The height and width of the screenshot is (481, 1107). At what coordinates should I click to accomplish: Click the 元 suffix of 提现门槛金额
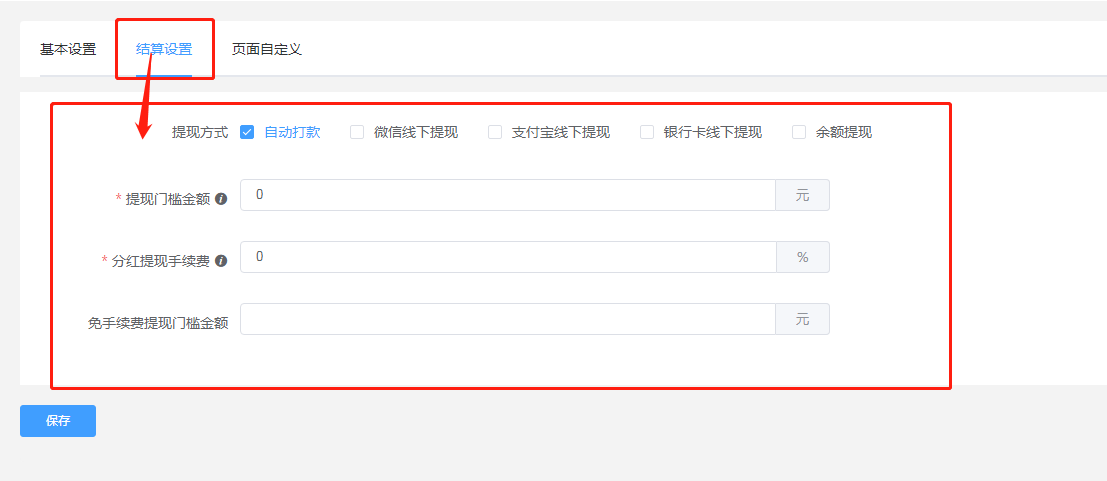click(x=803, y=195)
